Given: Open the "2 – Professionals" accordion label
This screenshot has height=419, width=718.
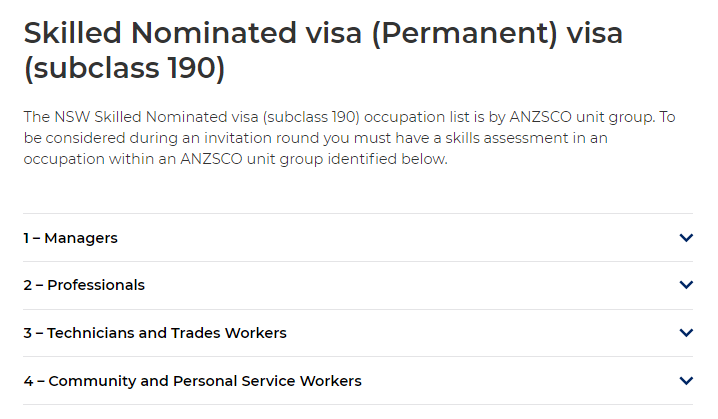Looking at the screenshot, I should point(84,285).
